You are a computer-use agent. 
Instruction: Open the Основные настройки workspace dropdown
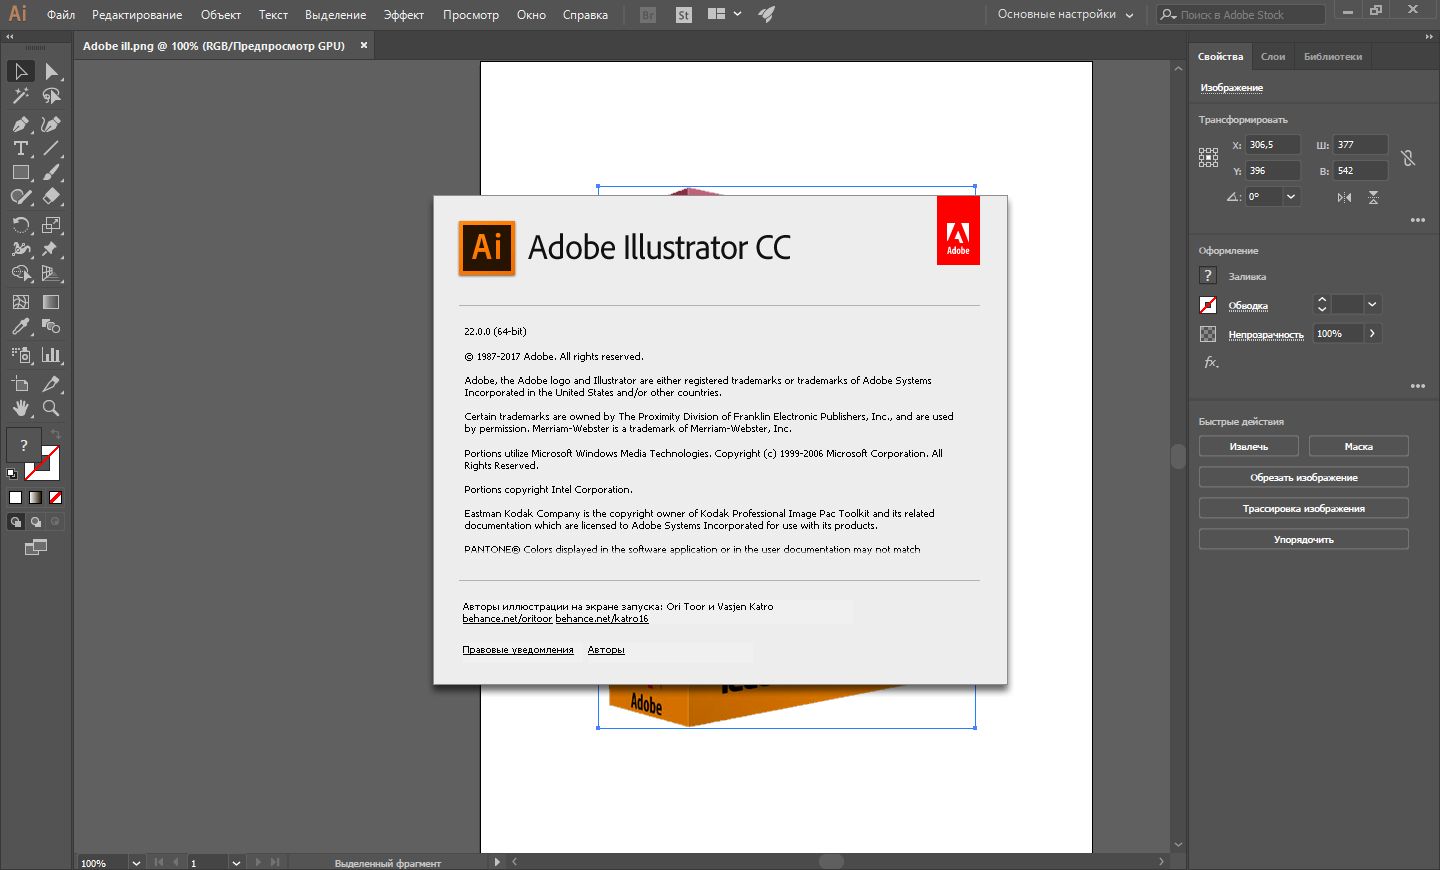1065,14
